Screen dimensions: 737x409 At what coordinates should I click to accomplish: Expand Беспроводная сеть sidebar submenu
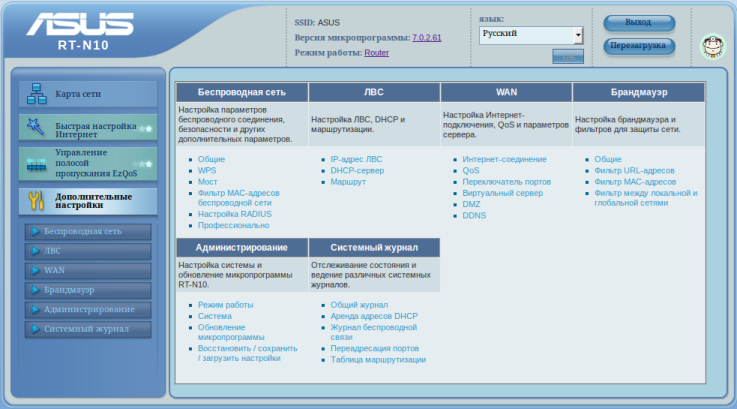pos(88,231)
